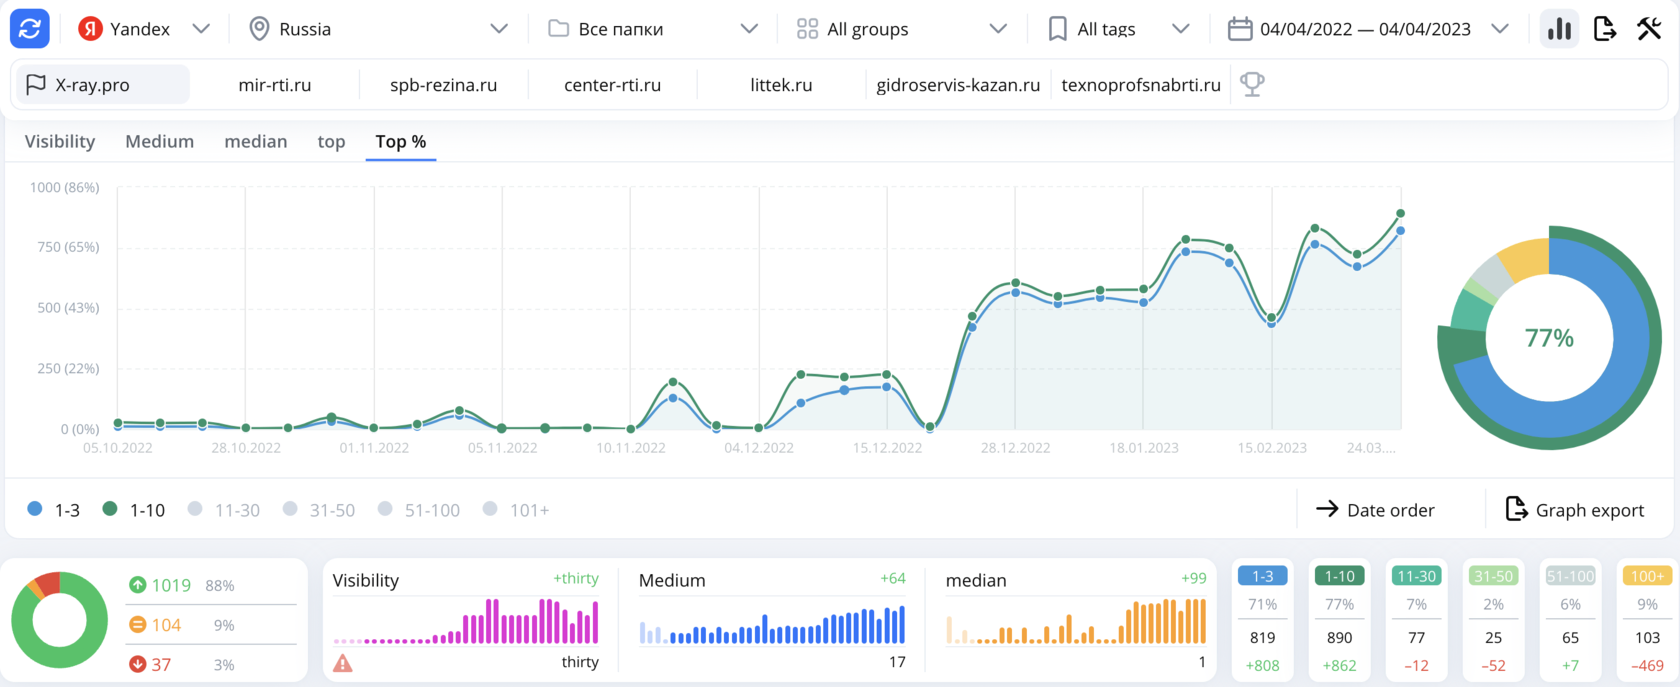1680x687 pixels.
Task: Click the red Yandex logo icon
Action: tap(90, 29)
